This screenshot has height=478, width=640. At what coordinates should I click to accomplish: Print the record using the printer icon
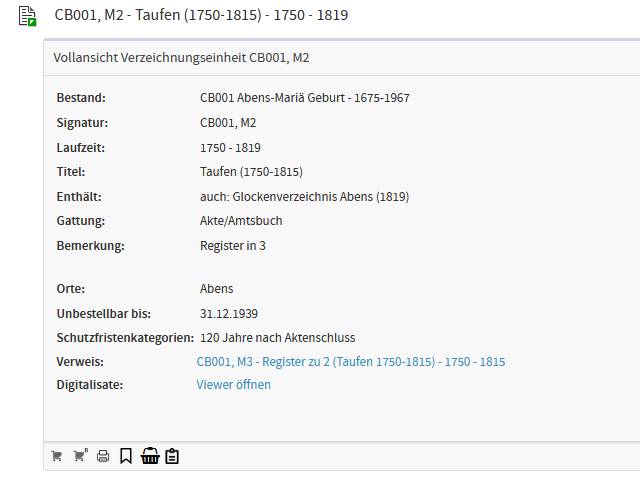tap(103, 457)
